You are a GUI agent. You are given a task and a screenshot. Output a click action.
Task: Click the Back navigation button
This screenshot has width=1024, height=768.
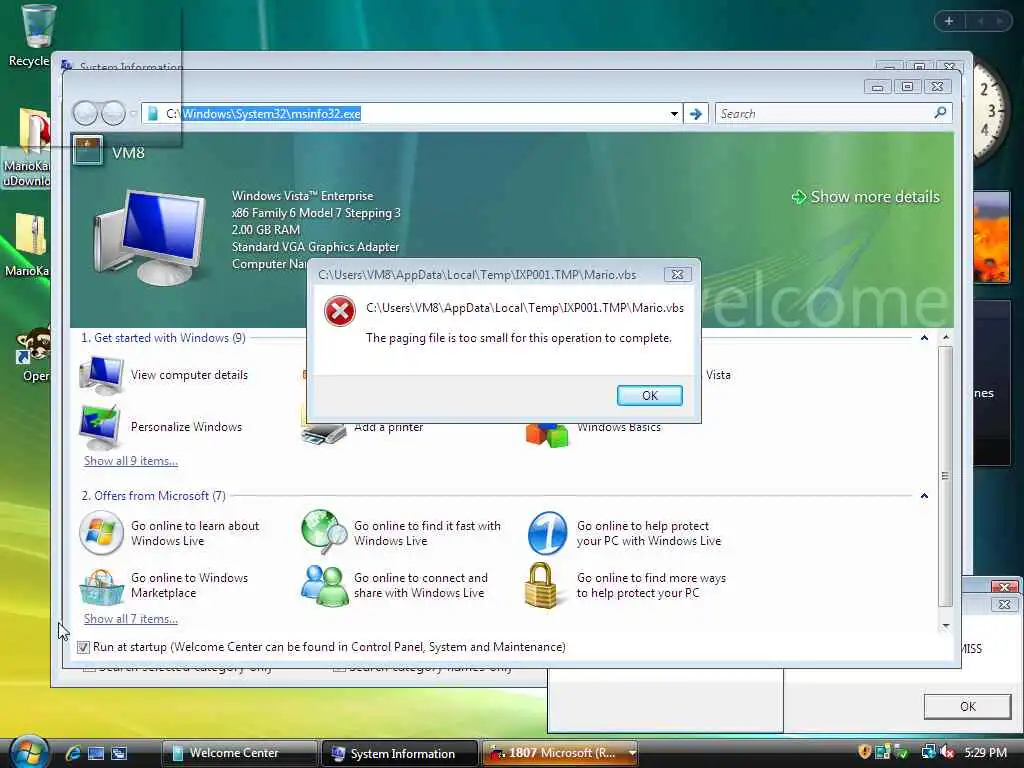(86, 114)
